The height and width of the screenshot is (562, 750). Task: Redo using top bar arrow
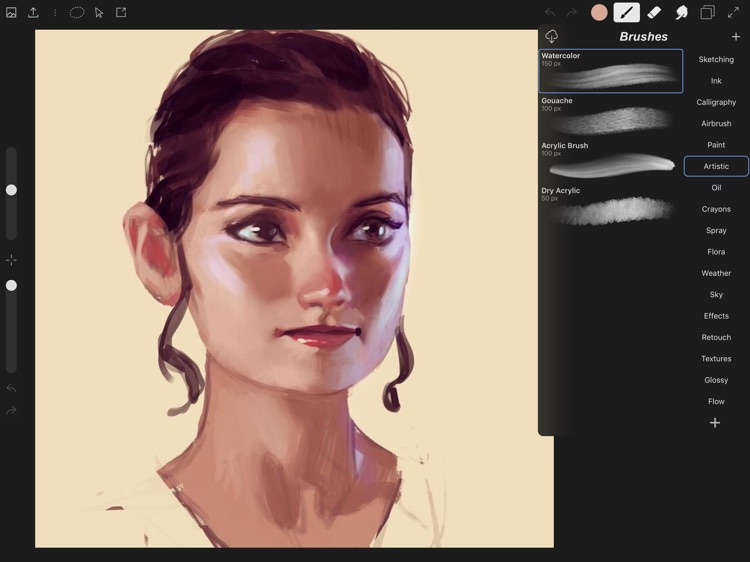pos(572,12)
